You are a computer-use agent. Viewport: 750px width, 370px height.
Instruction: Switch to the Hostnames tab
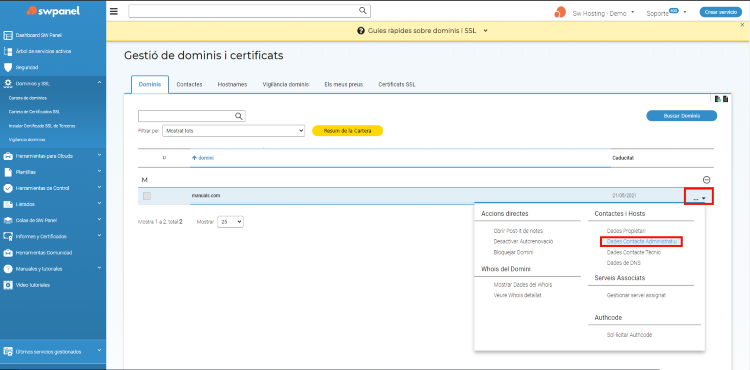(x=232, y=84)
